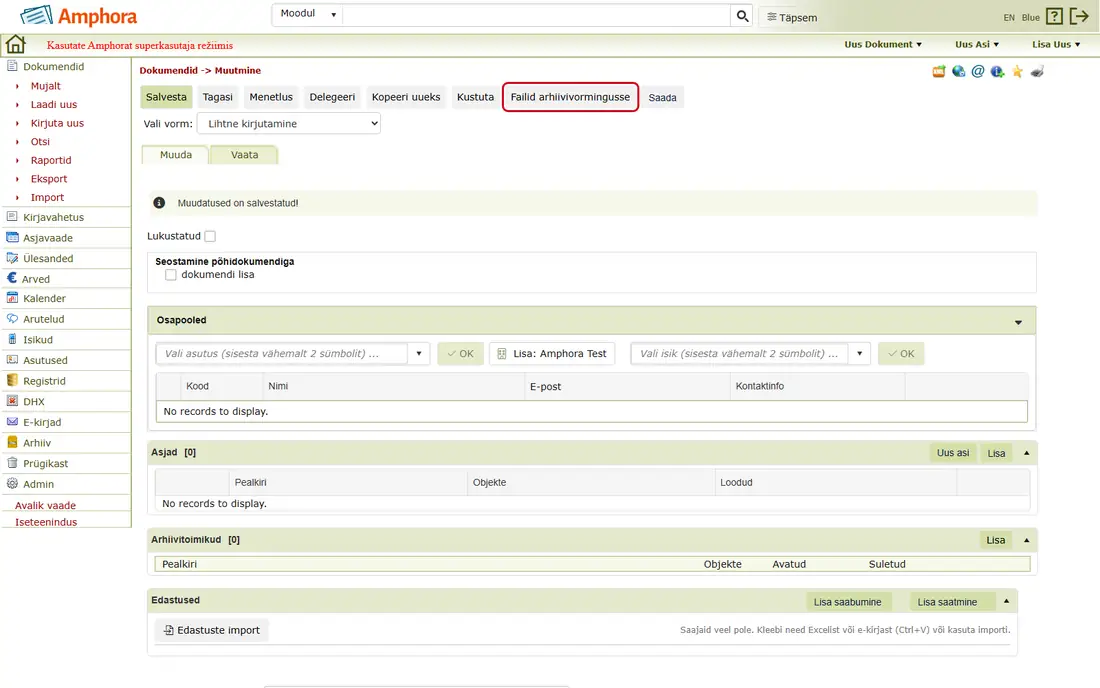Click the Edastuste import button

[211, 630]
